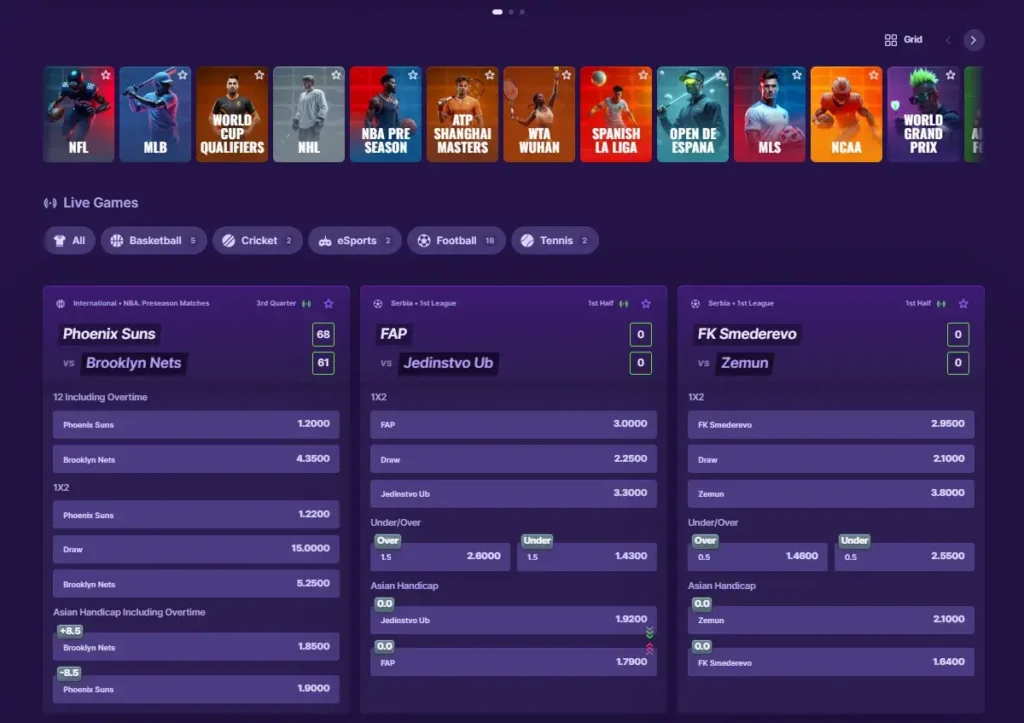Star the NBA Pre Season card

click(413, 75)
